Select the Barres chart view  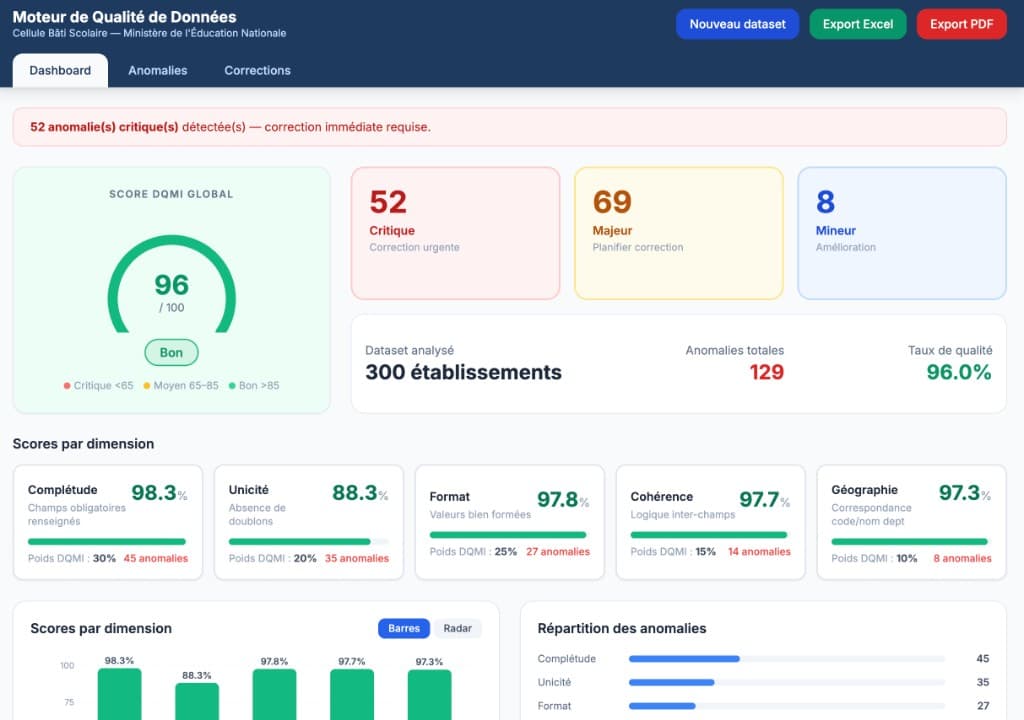click(403, 628)
